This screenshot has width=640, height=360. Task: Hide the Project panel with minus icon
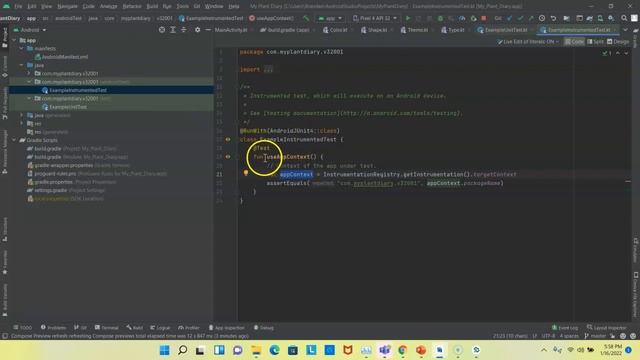pos(208,30)
